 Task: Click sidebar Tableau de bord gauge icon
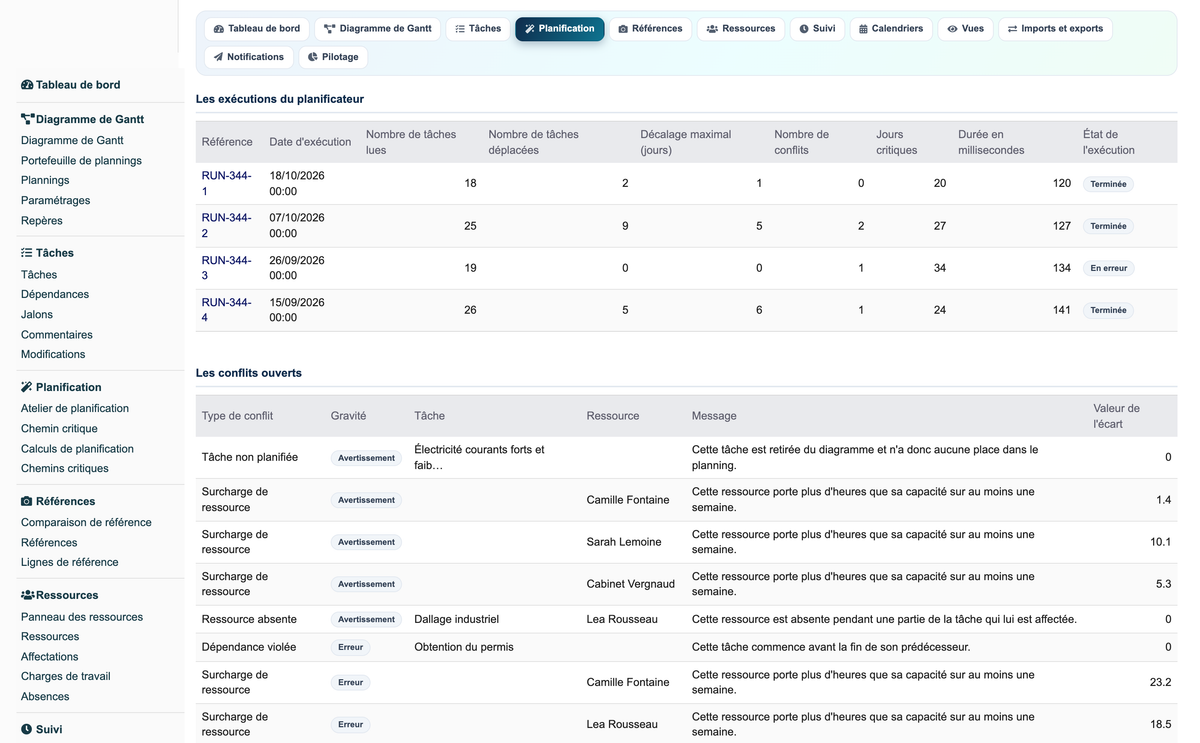pos(27,85)
